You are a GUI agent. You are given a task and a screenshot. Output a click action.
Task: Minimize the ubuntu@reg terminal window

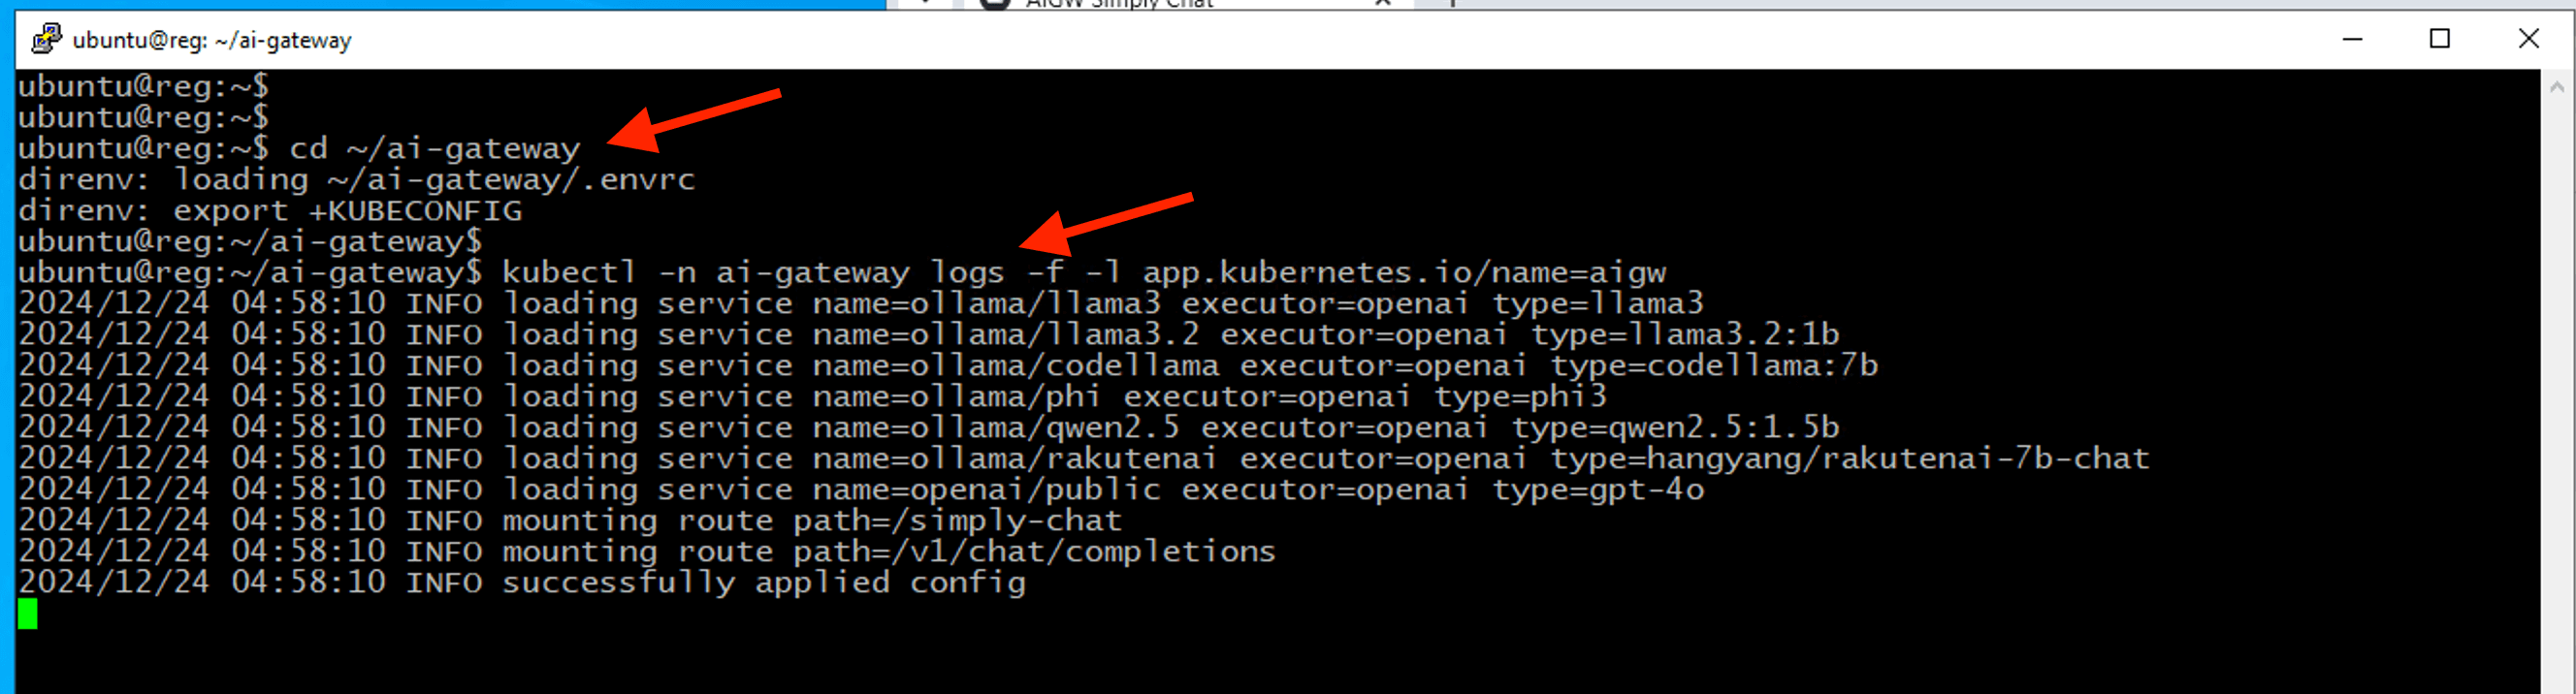2352,39
